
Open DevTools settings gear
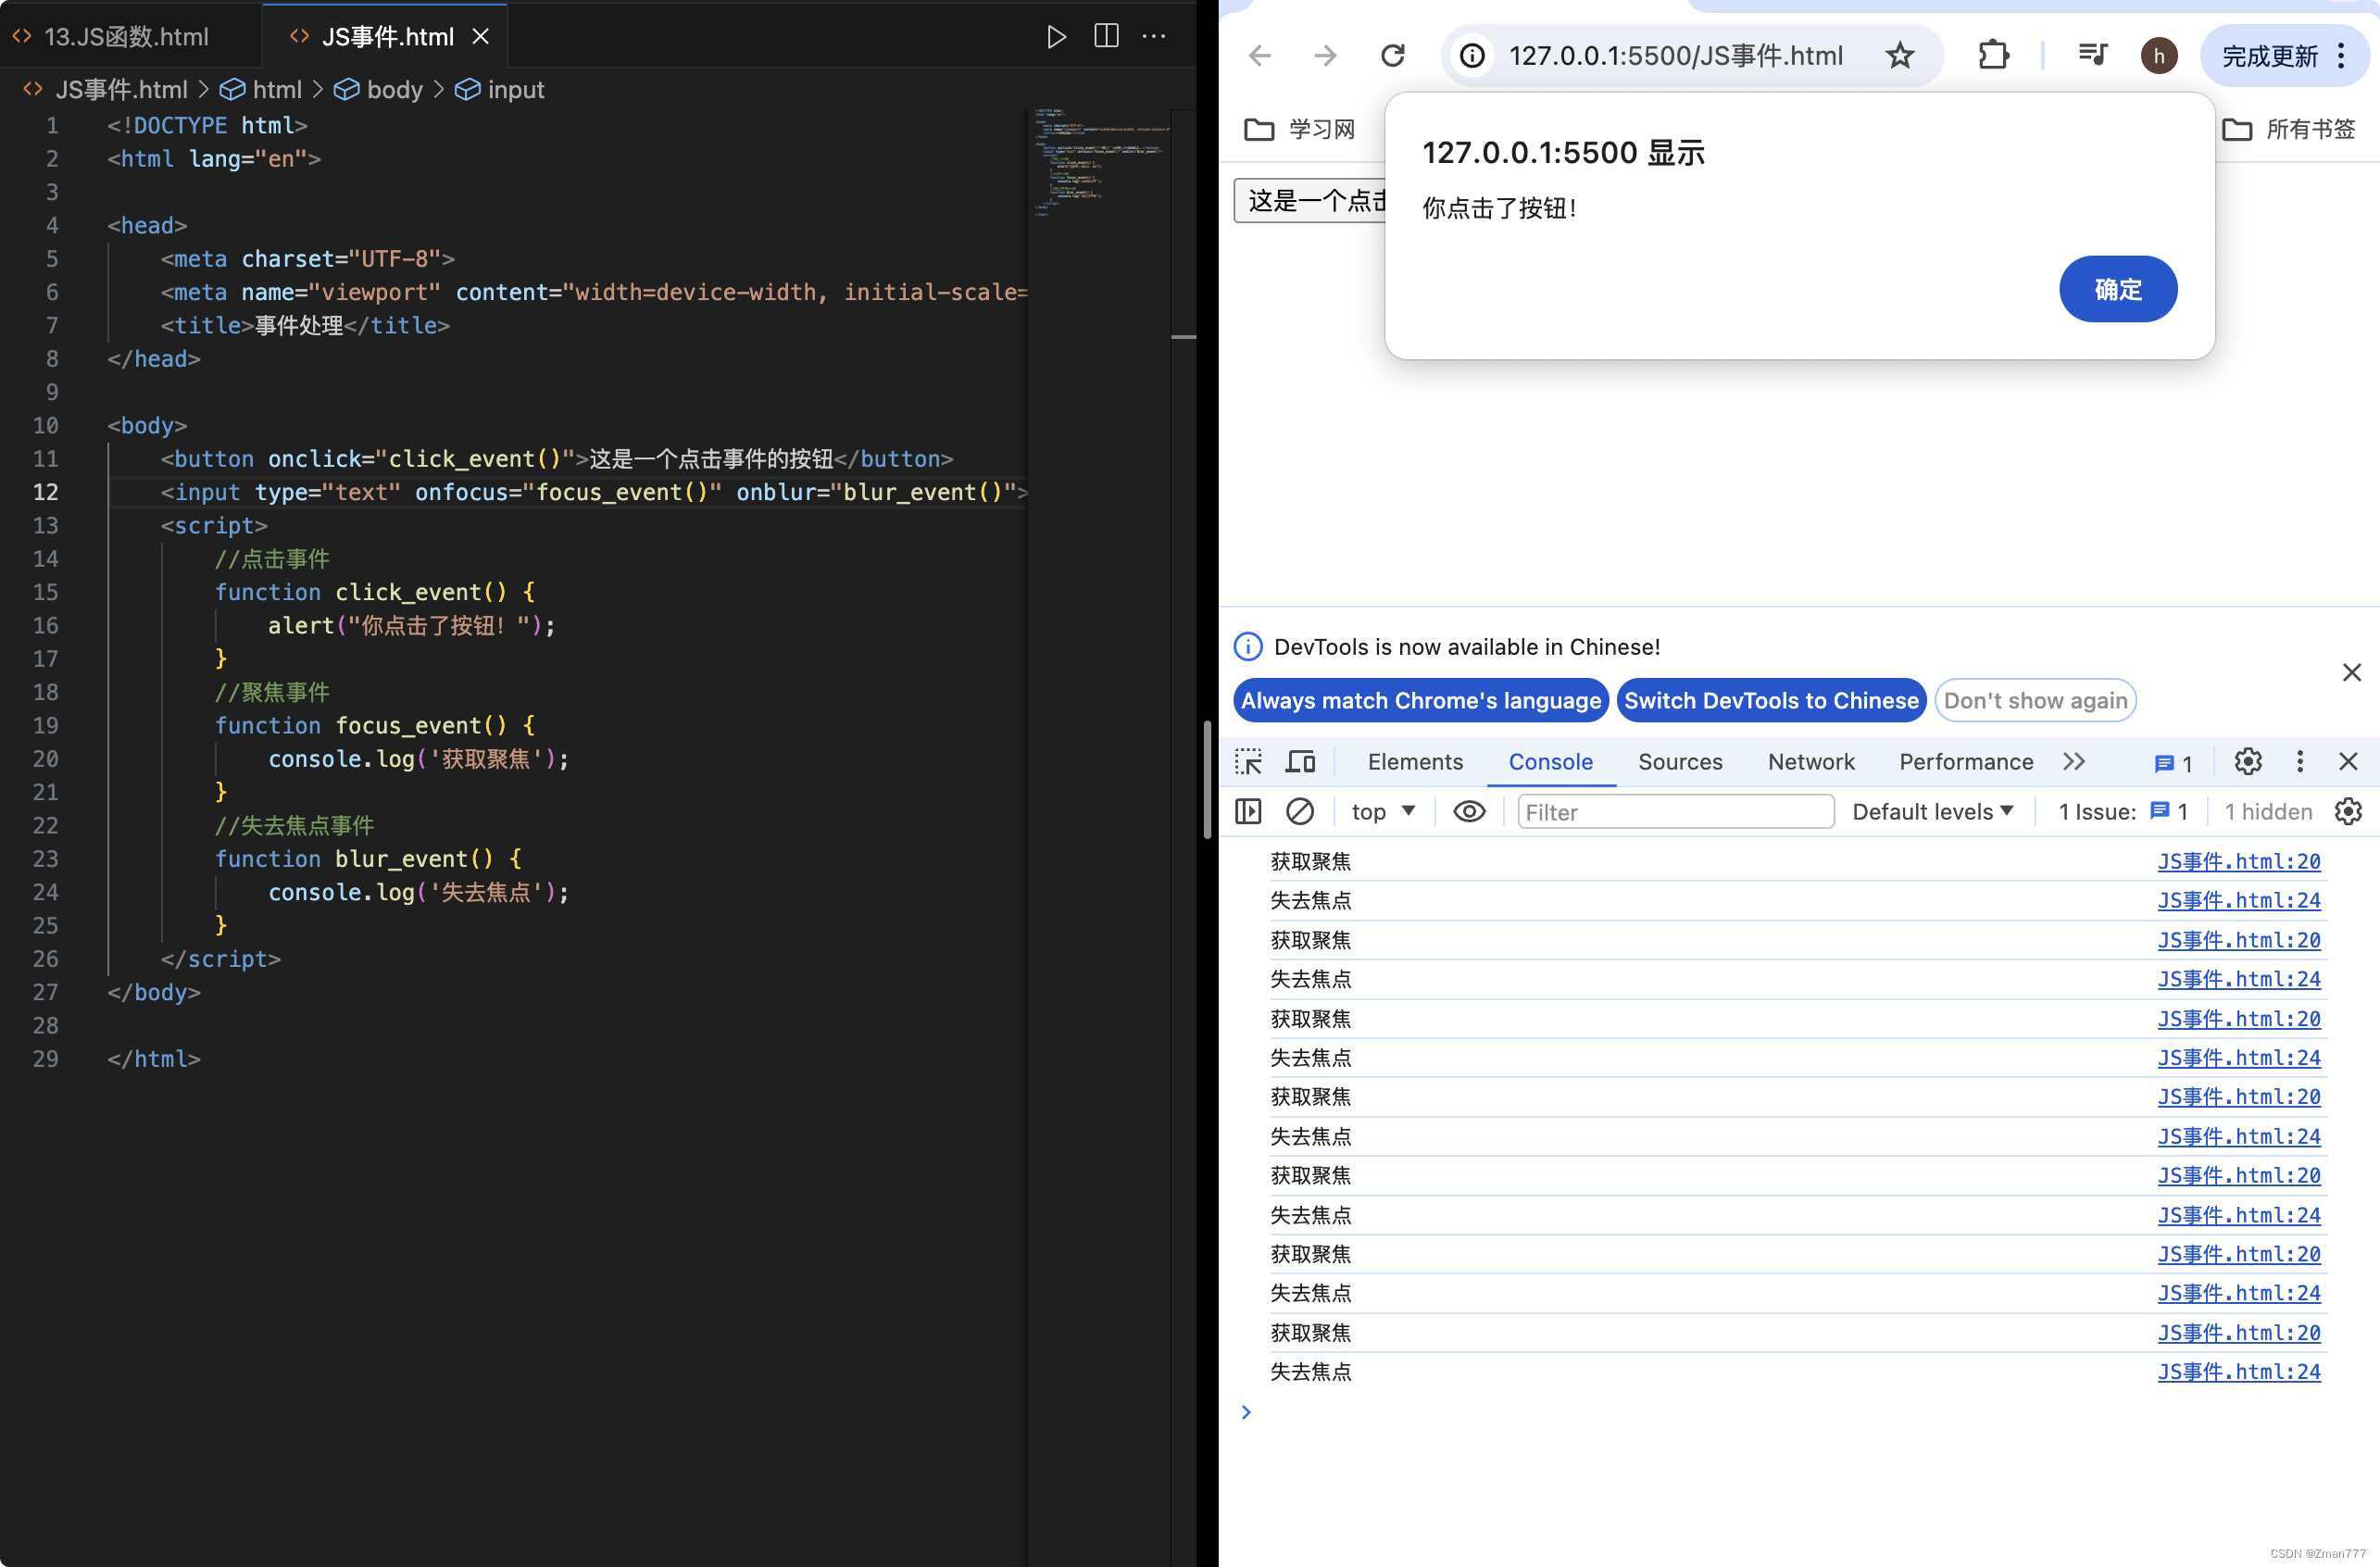pos(2248,761)
